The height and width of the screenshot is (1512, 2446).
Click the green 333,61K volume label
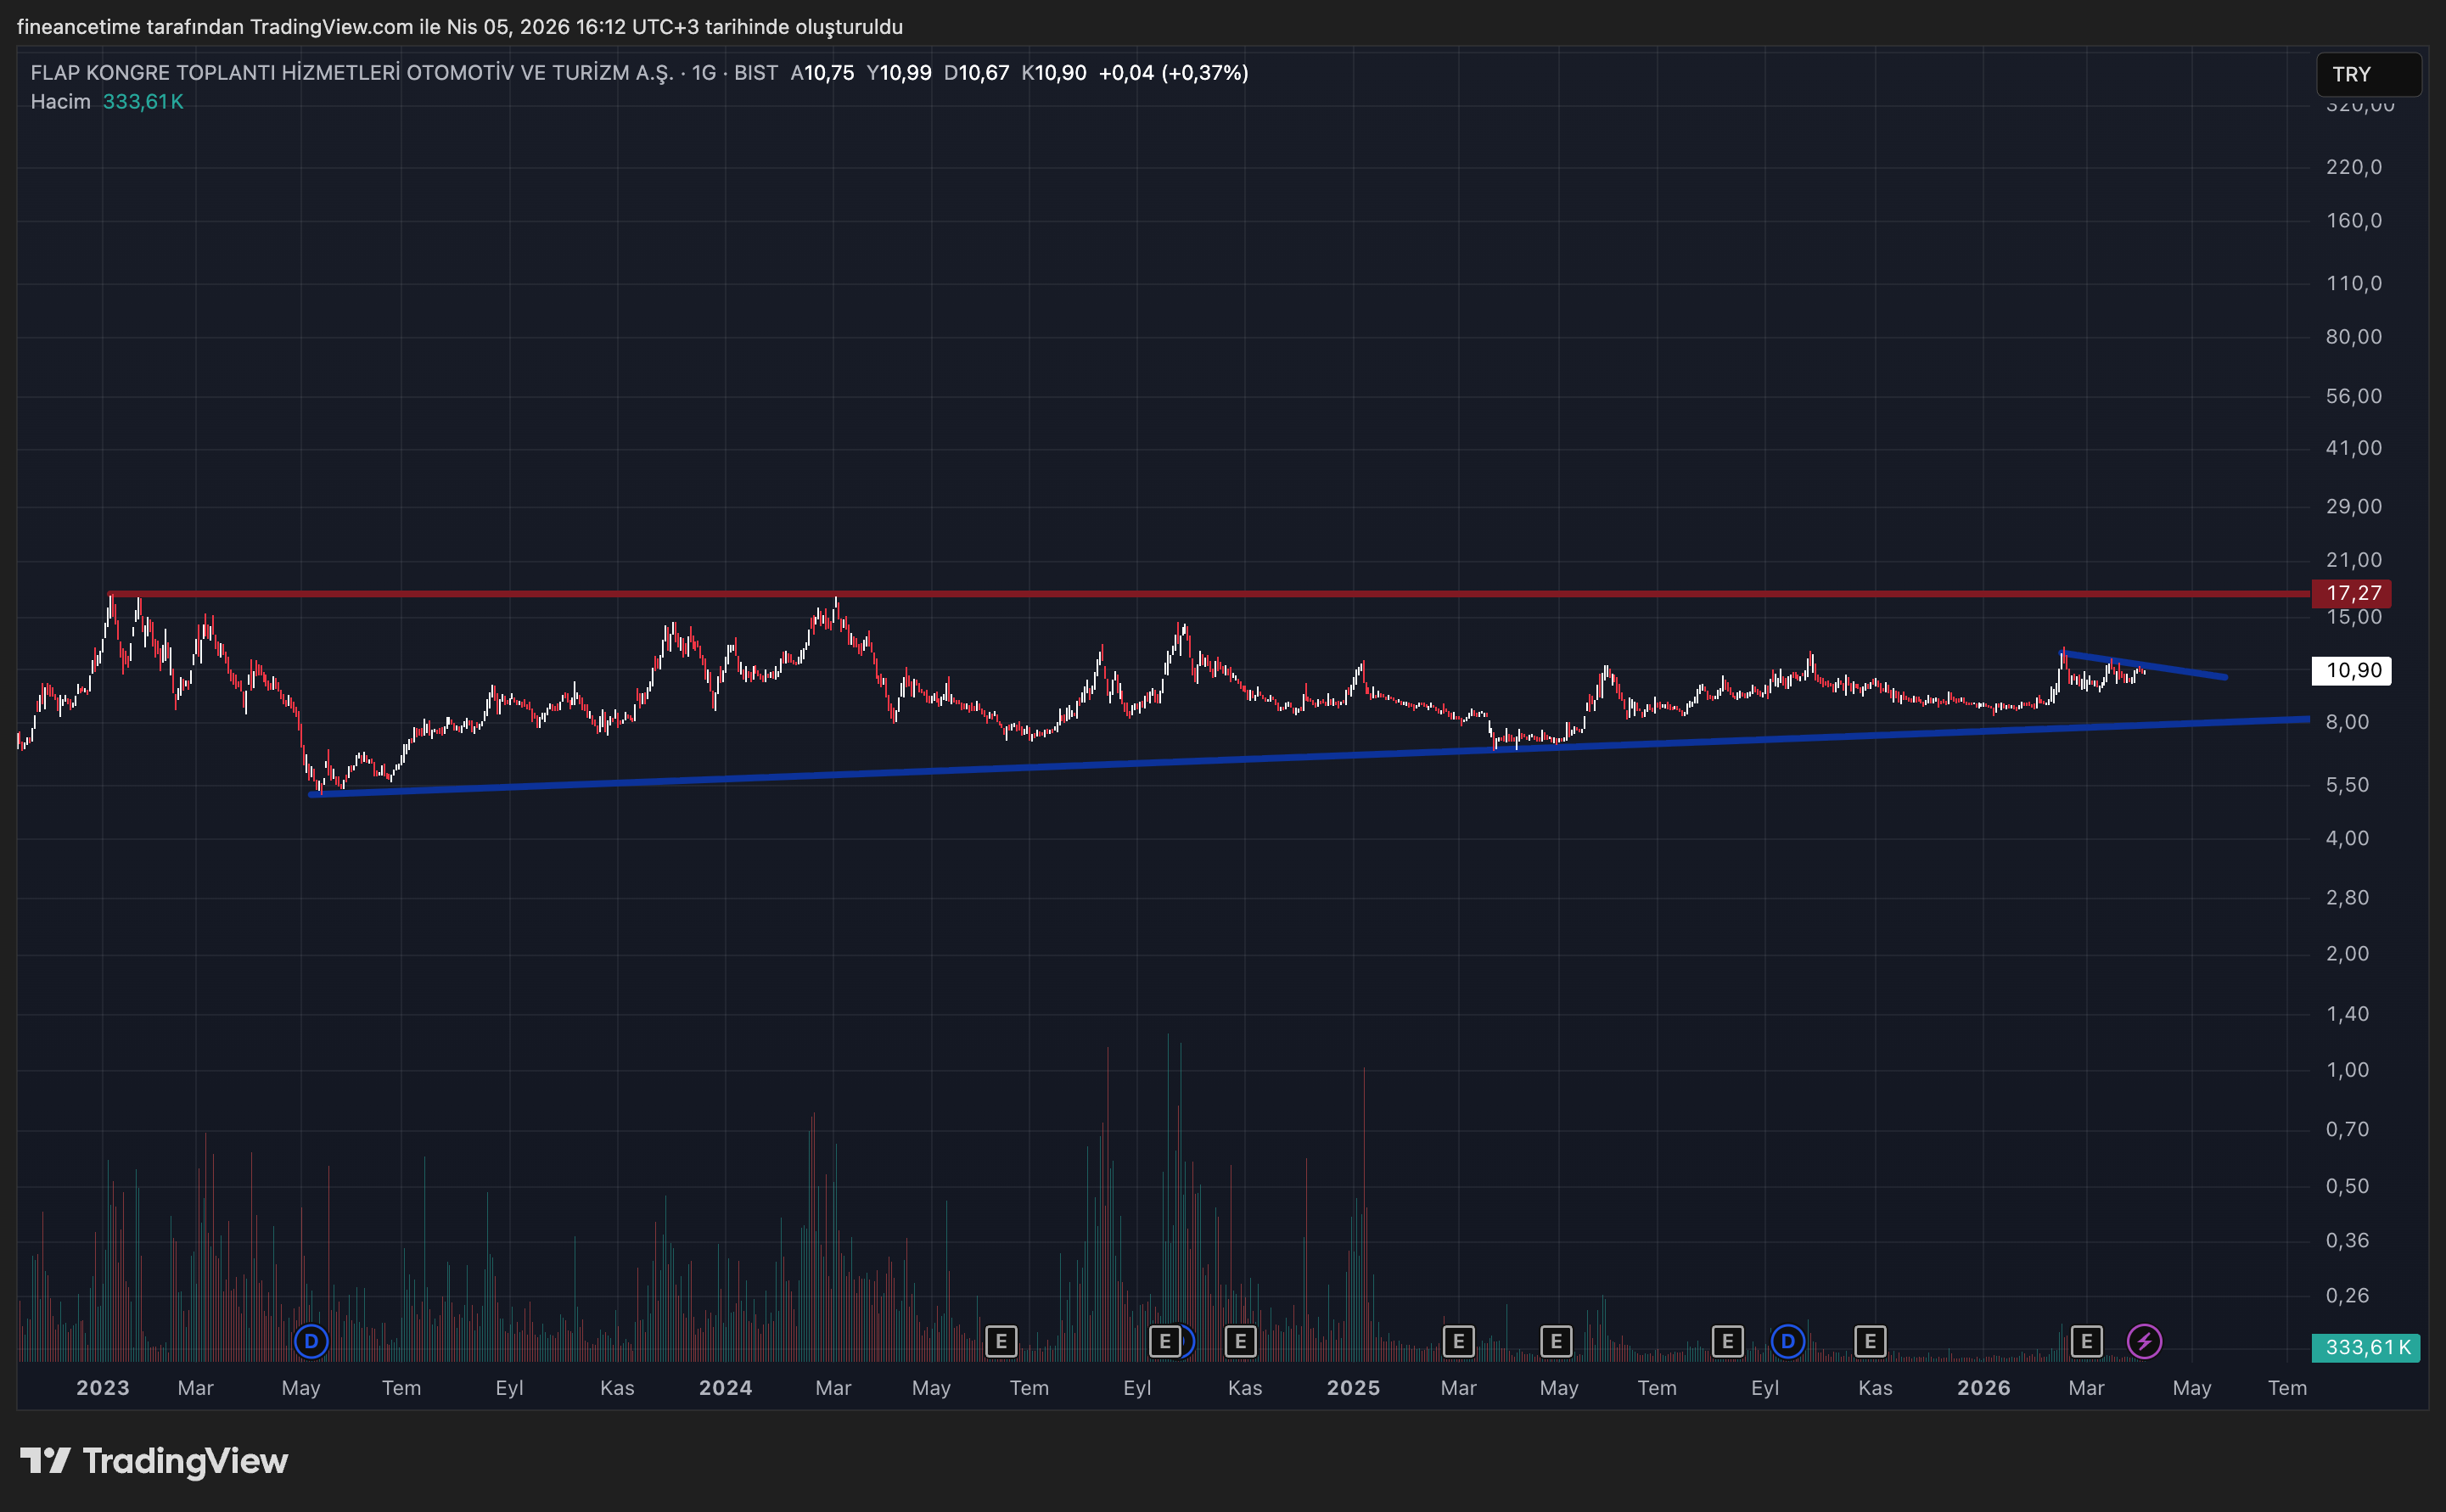[x=2366, y=1347]
